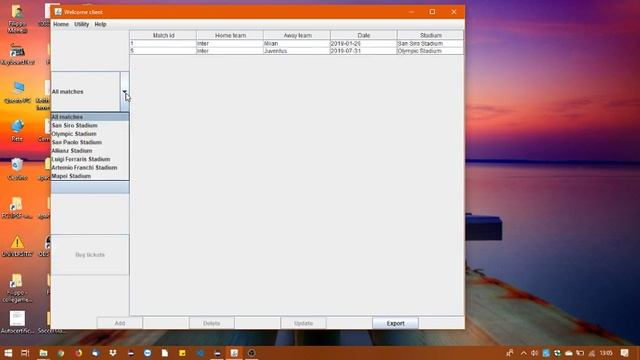Open Dropbox from the taskbar
This screenshot has height=360, width=640.
point(113,353)
